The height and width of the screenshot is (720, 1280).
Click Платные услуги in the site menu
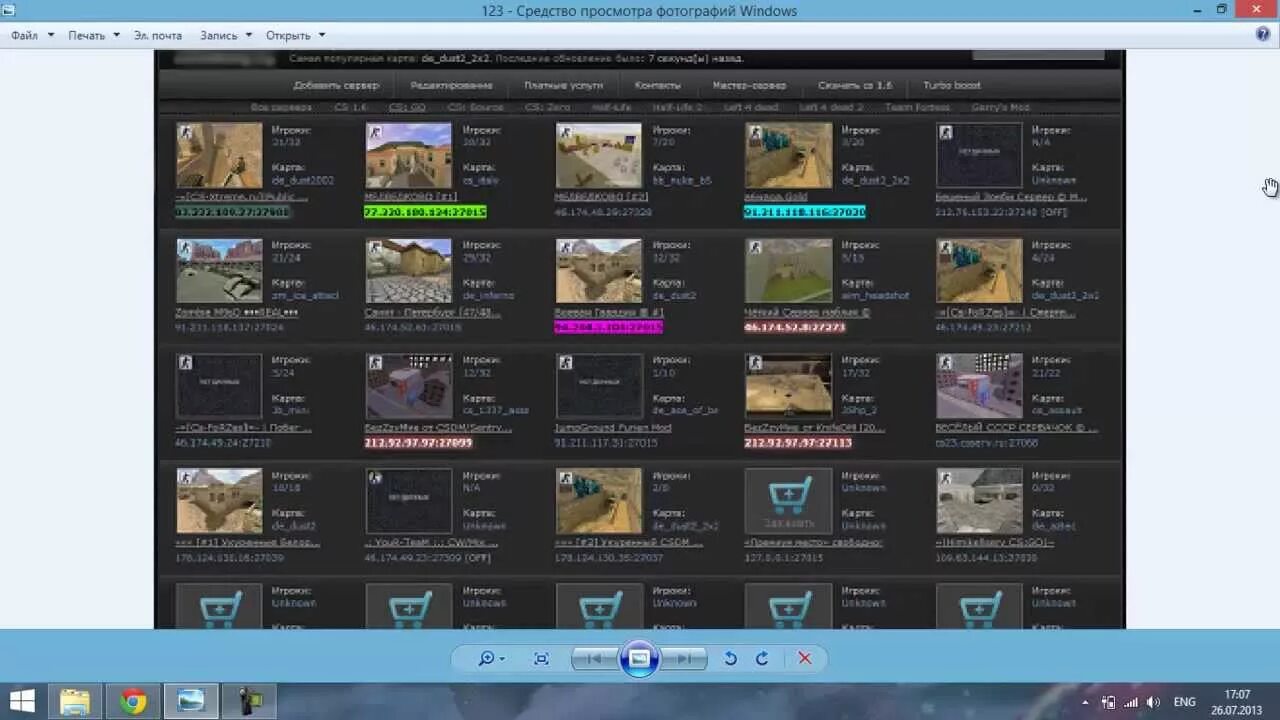coord(563,86)
